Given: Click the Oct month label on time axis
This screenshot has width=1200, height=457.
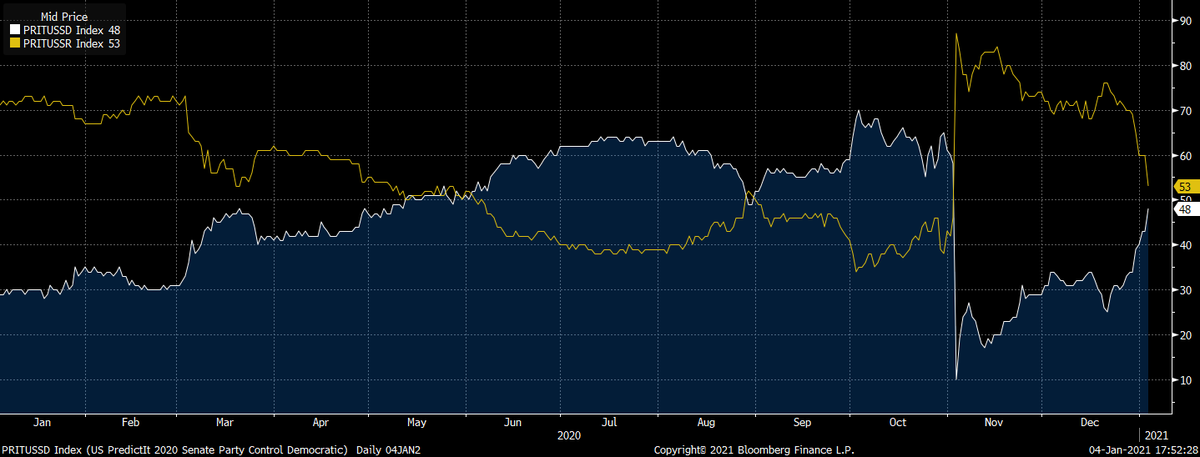Looking at the screenshot, I should 897,422.
